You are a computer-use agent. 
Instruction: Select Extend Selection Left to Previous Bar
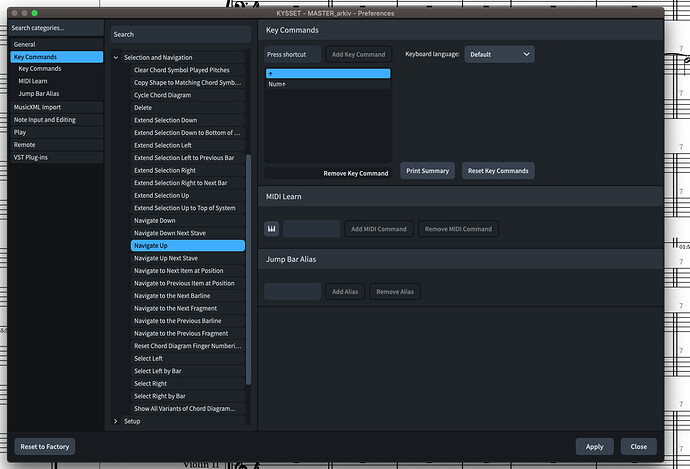188,158
